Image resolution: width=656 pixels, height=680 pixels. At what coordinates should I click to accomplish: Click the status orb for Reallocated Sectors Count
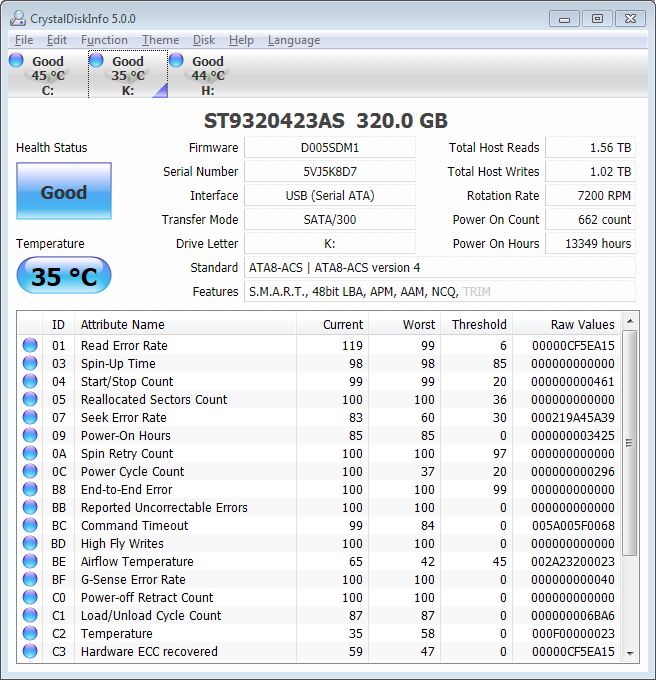[x=30, y=399]
